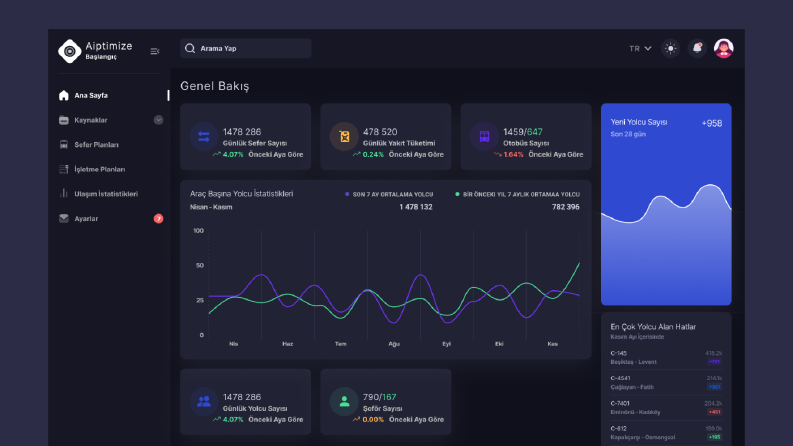Click the Sefer Planları bus icon
Image resolution: width=793 pixels, height=446 pixels.
64,145
